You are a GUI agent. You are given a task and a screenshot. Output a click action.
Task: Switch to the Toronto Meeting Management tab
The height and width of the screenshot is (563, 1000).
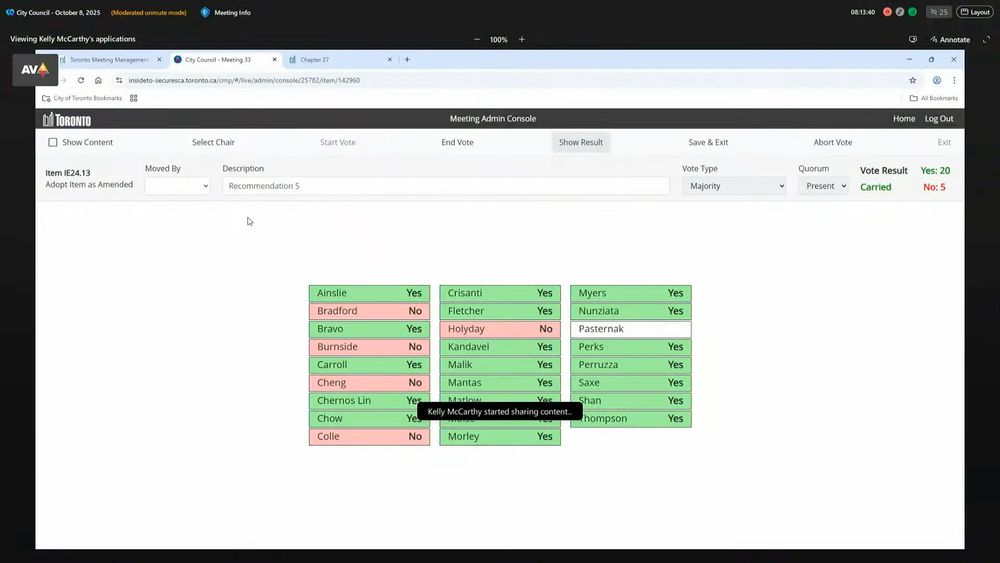pos(108,59)
